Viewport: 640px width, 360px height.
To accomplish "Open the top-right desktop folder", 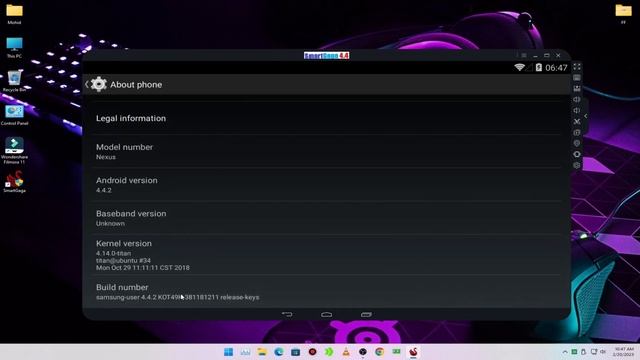I will [623, 14].
